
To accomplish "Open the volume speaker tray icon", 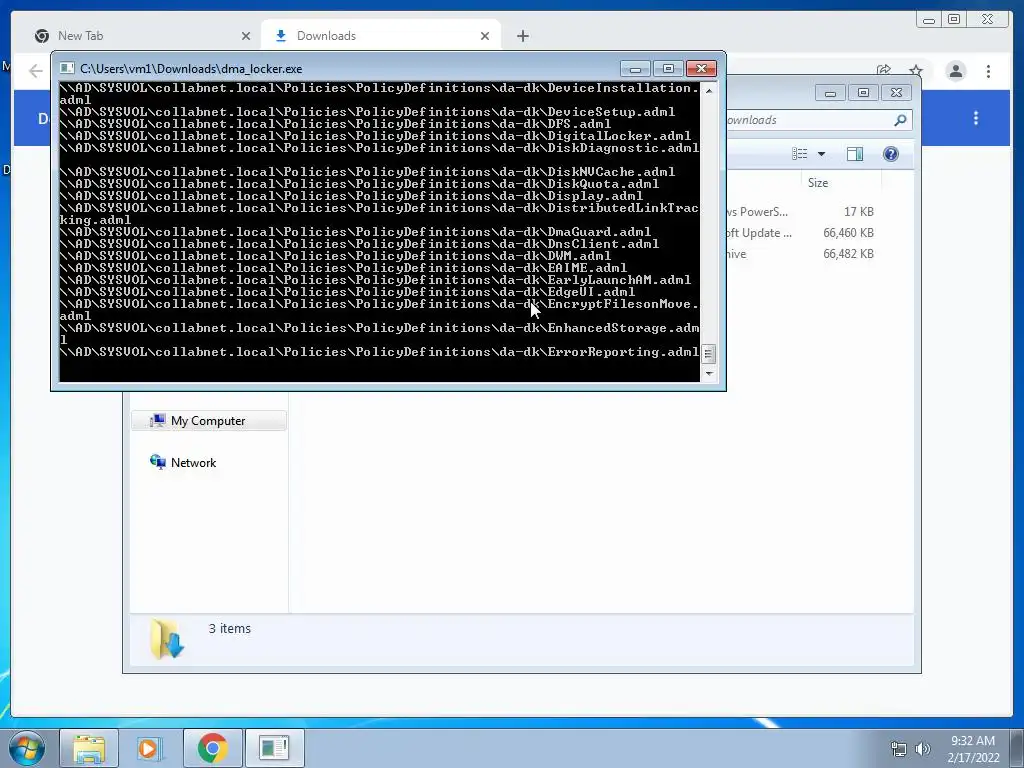I will coord(923,749).
